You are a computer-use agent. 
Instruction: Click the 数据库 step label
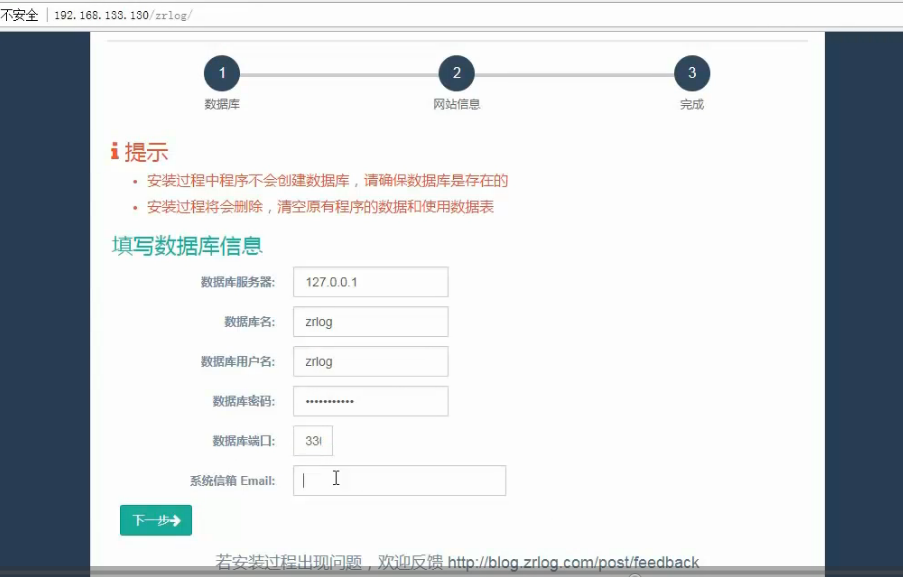point(222,104)
